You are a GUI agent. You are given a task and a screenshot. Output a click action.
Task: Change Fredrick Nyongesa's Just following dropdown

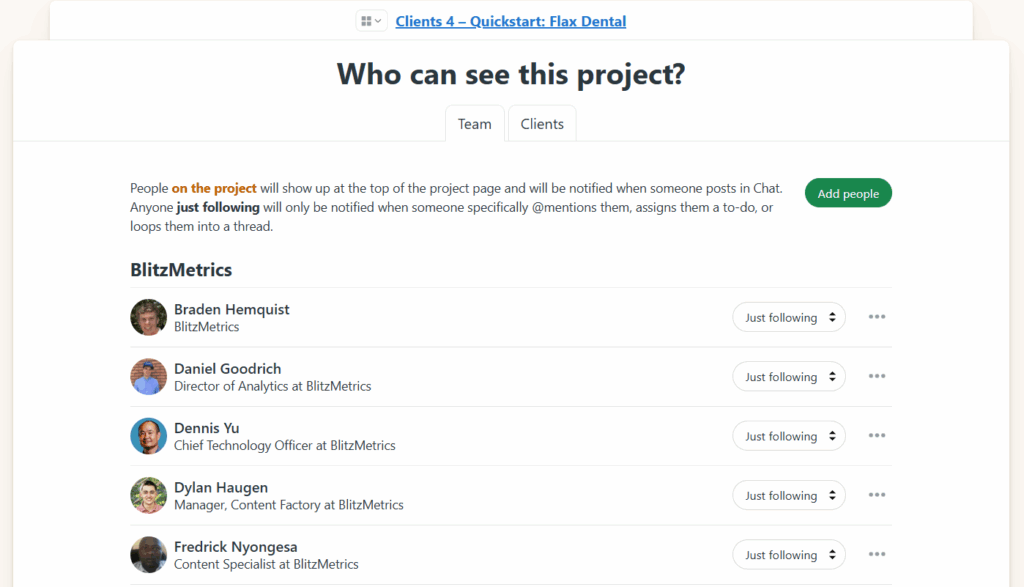(789, 555)
